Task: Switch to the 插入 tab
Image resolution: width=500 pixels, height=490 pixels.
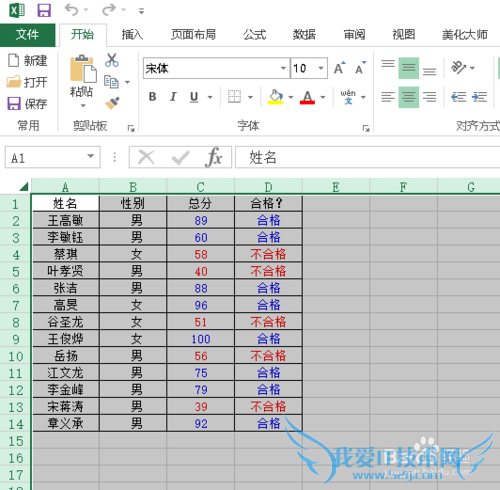Action: [132, 35]
